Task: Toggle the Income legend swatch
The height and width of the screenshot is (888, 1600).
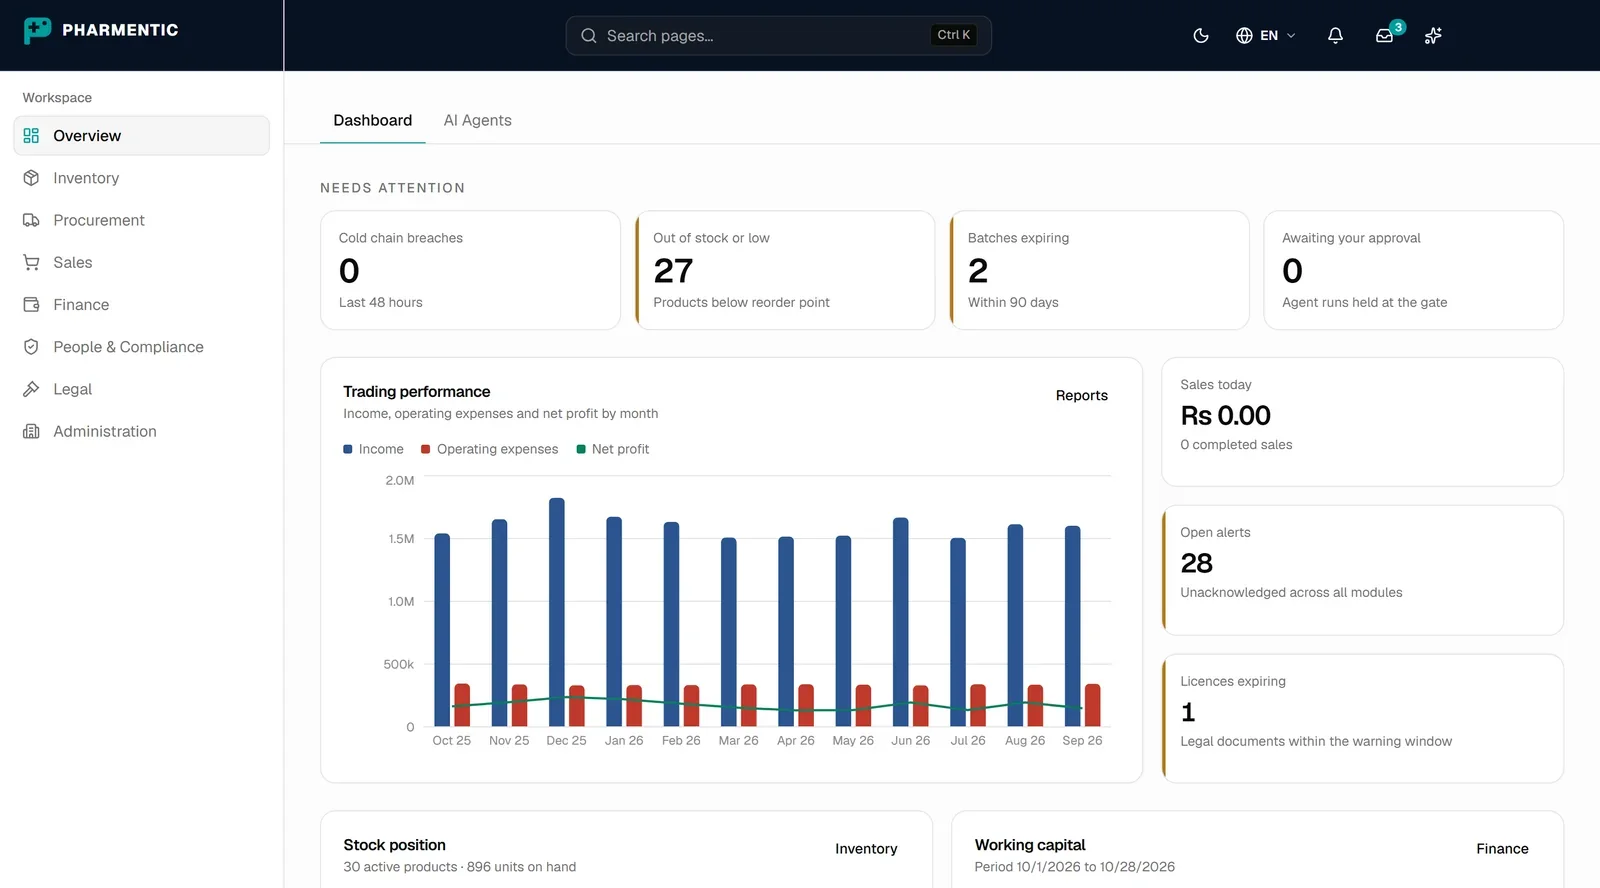Action: tap(348, 449)
